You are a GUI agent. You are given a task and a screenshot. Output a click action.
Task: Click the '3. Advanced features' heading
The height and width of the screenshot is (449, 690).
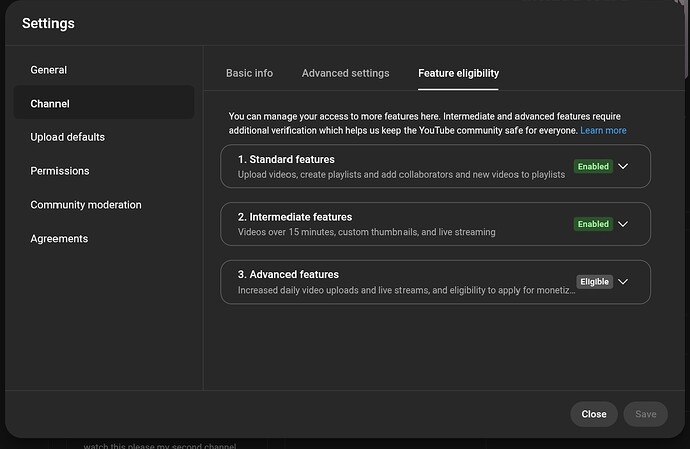coord(288,274)
